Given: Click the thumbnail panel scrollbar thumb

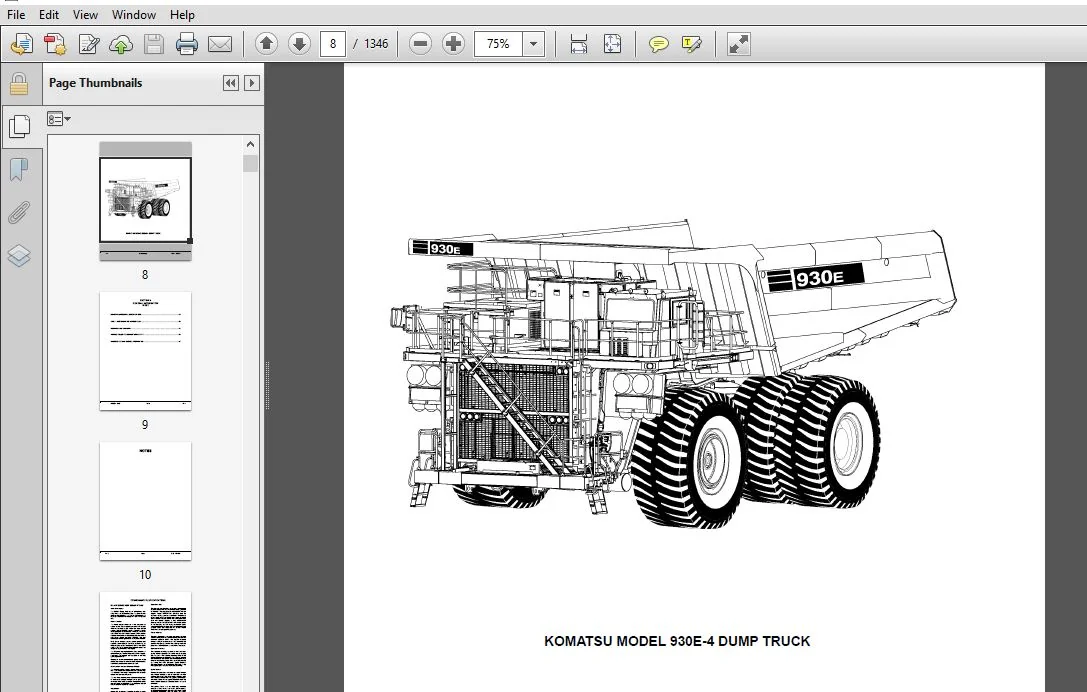Looking at the screenshot, I should point(251,164).
